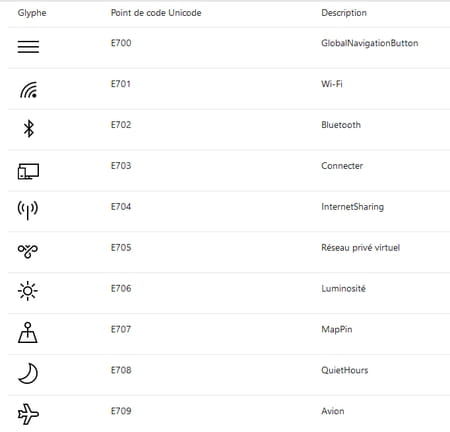450x432 pixels.
Task: Click the GlobalNavigationButton description text
Action: coord(370,43)
